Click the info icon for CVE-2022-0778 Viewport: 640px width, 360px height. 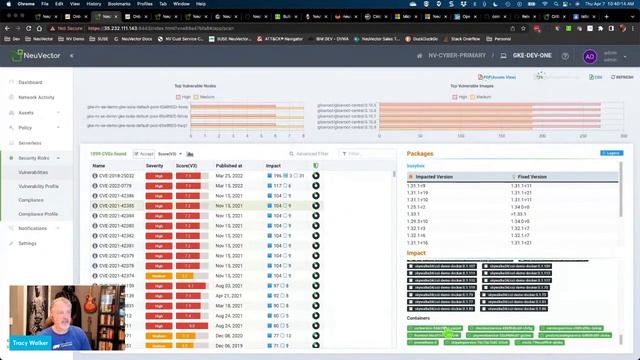(95, 186)
